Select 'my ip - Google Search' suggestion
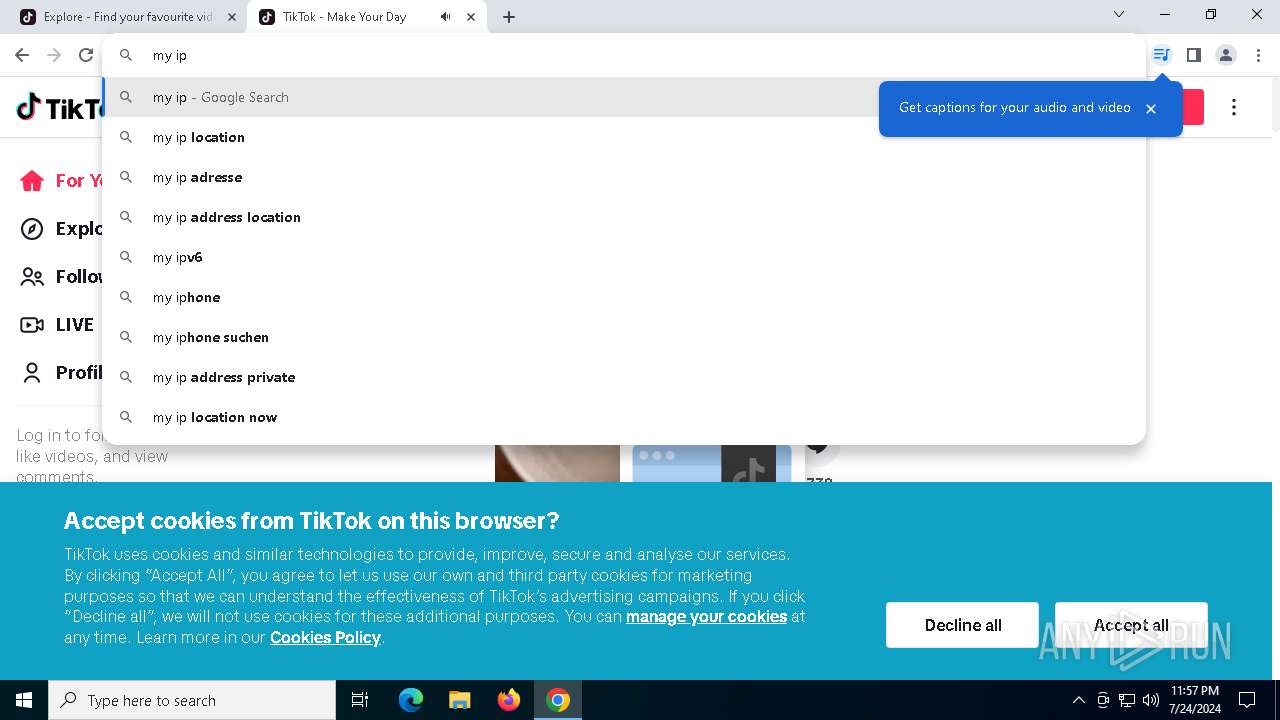 [623, 97]
